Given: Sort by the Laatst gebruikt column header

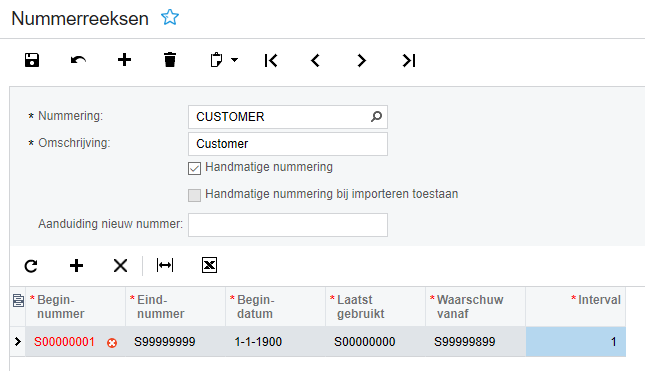Looking at the screenshot, I should [376, 307].
